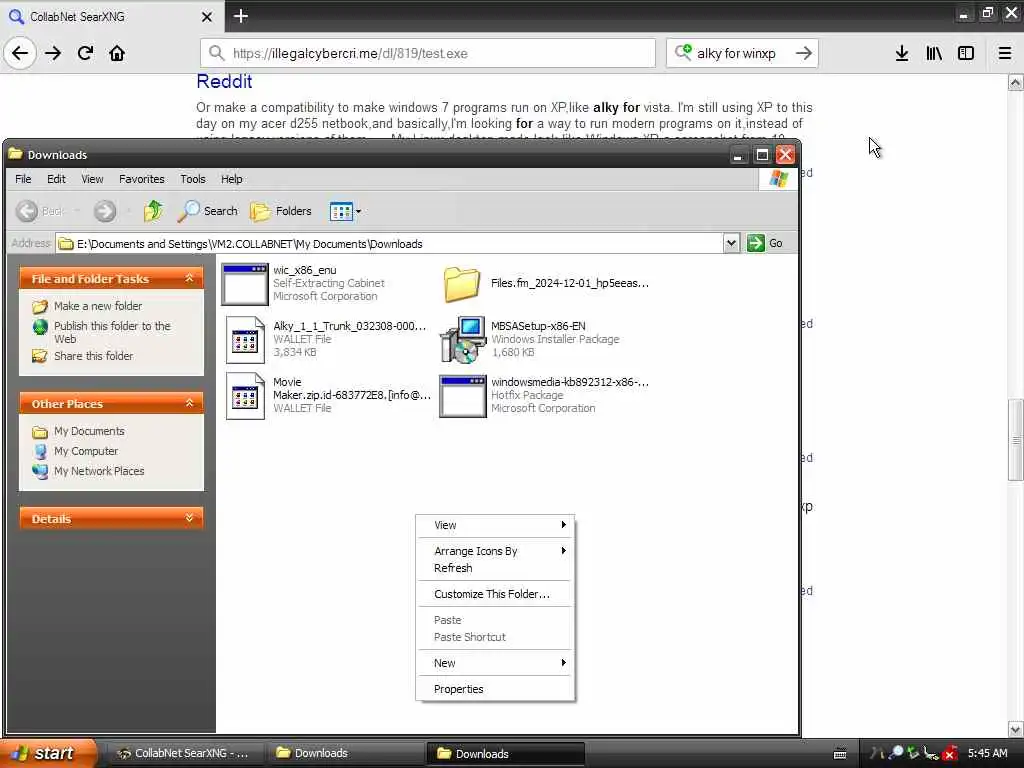
Task: Expand the Address bar dropdown
Action: tap(731, 244)
